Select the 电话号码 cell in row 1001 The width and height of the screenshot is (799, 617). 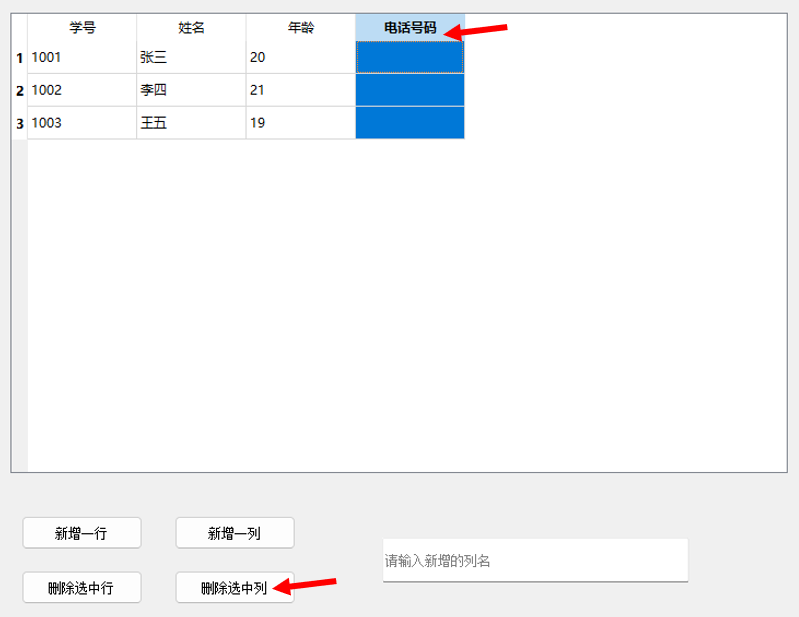pyautogui.click(x=410, y=57)
